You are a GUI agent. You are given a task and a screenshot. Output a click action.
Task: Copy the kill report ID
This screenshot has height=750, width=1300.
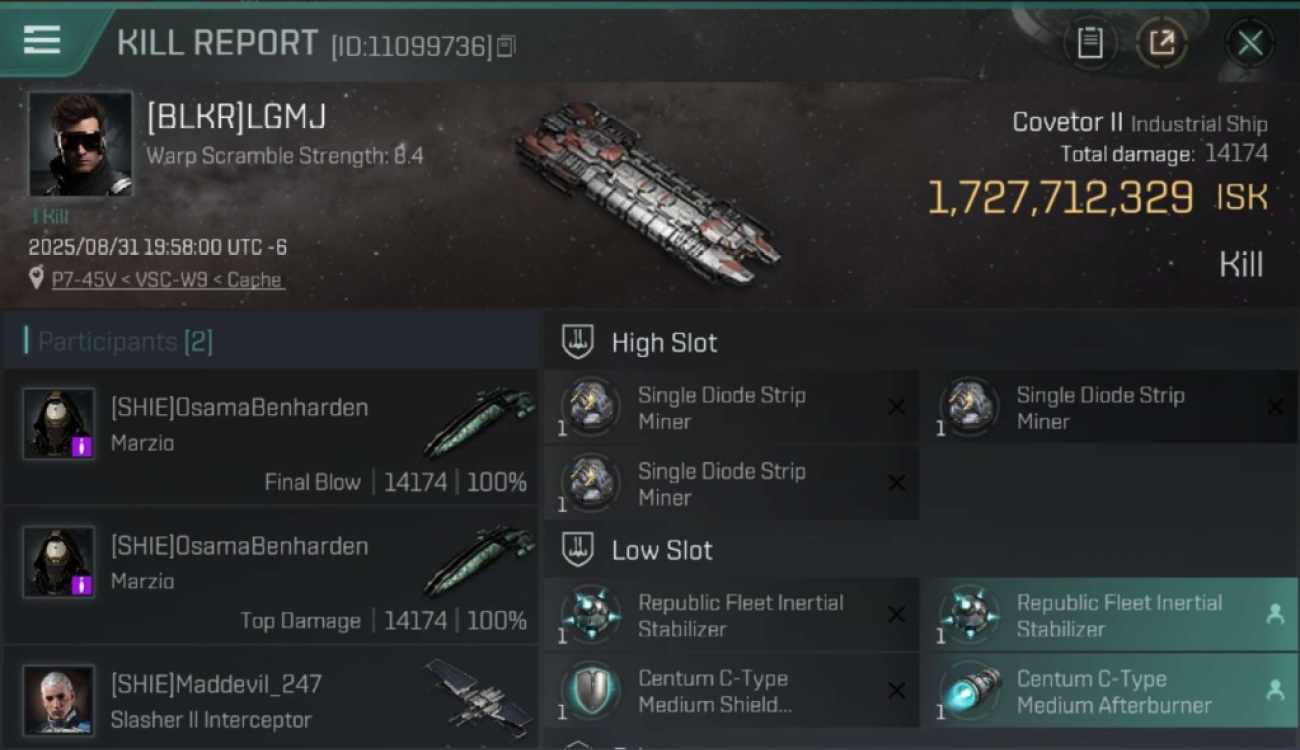pyautogui.click(x=506, y=46)
